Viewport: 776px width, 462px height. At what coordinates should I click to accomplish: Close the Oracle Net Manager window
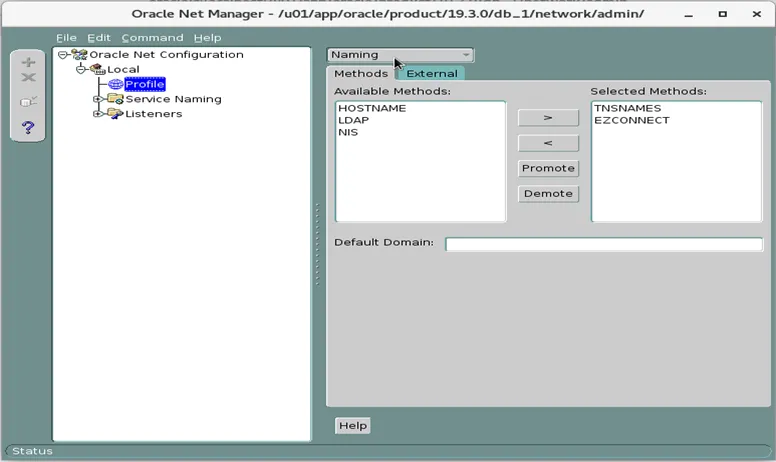(x=757, y=14)
